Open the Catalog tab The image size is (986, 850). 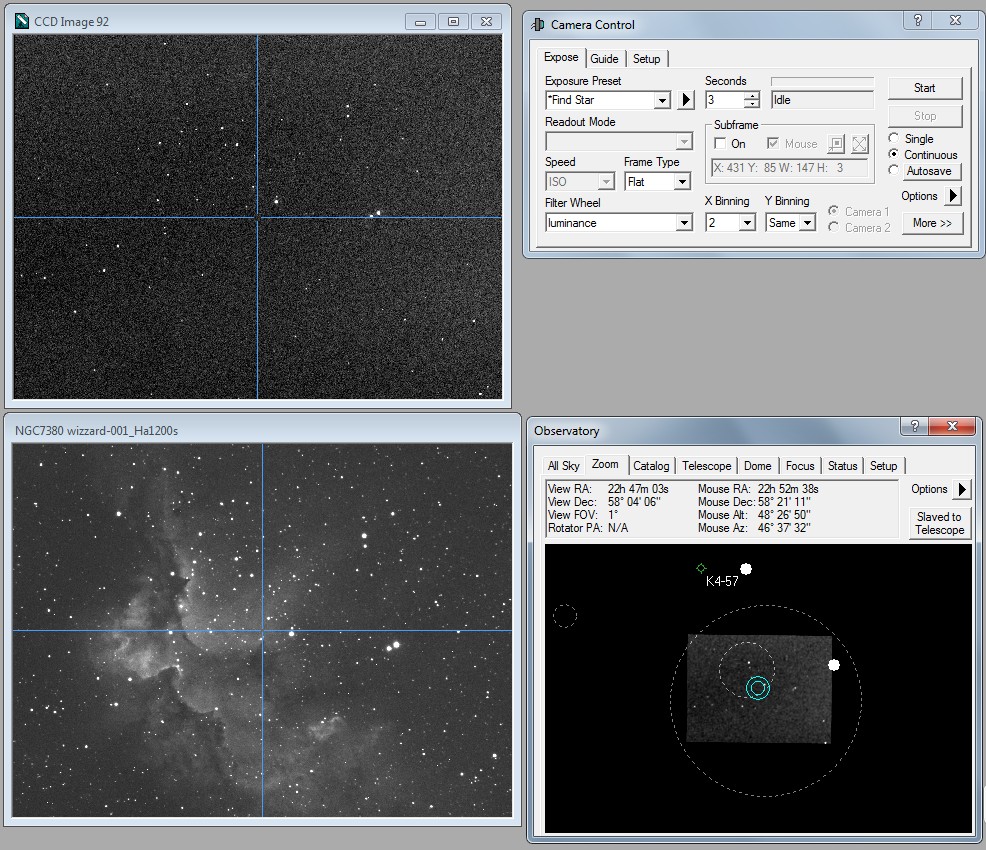[651, 466]
